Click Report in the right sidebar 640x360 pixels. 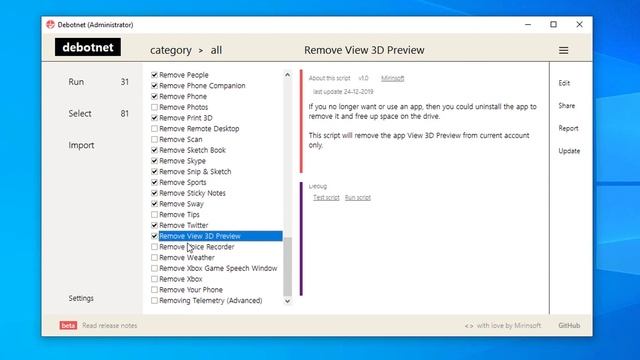568,128
